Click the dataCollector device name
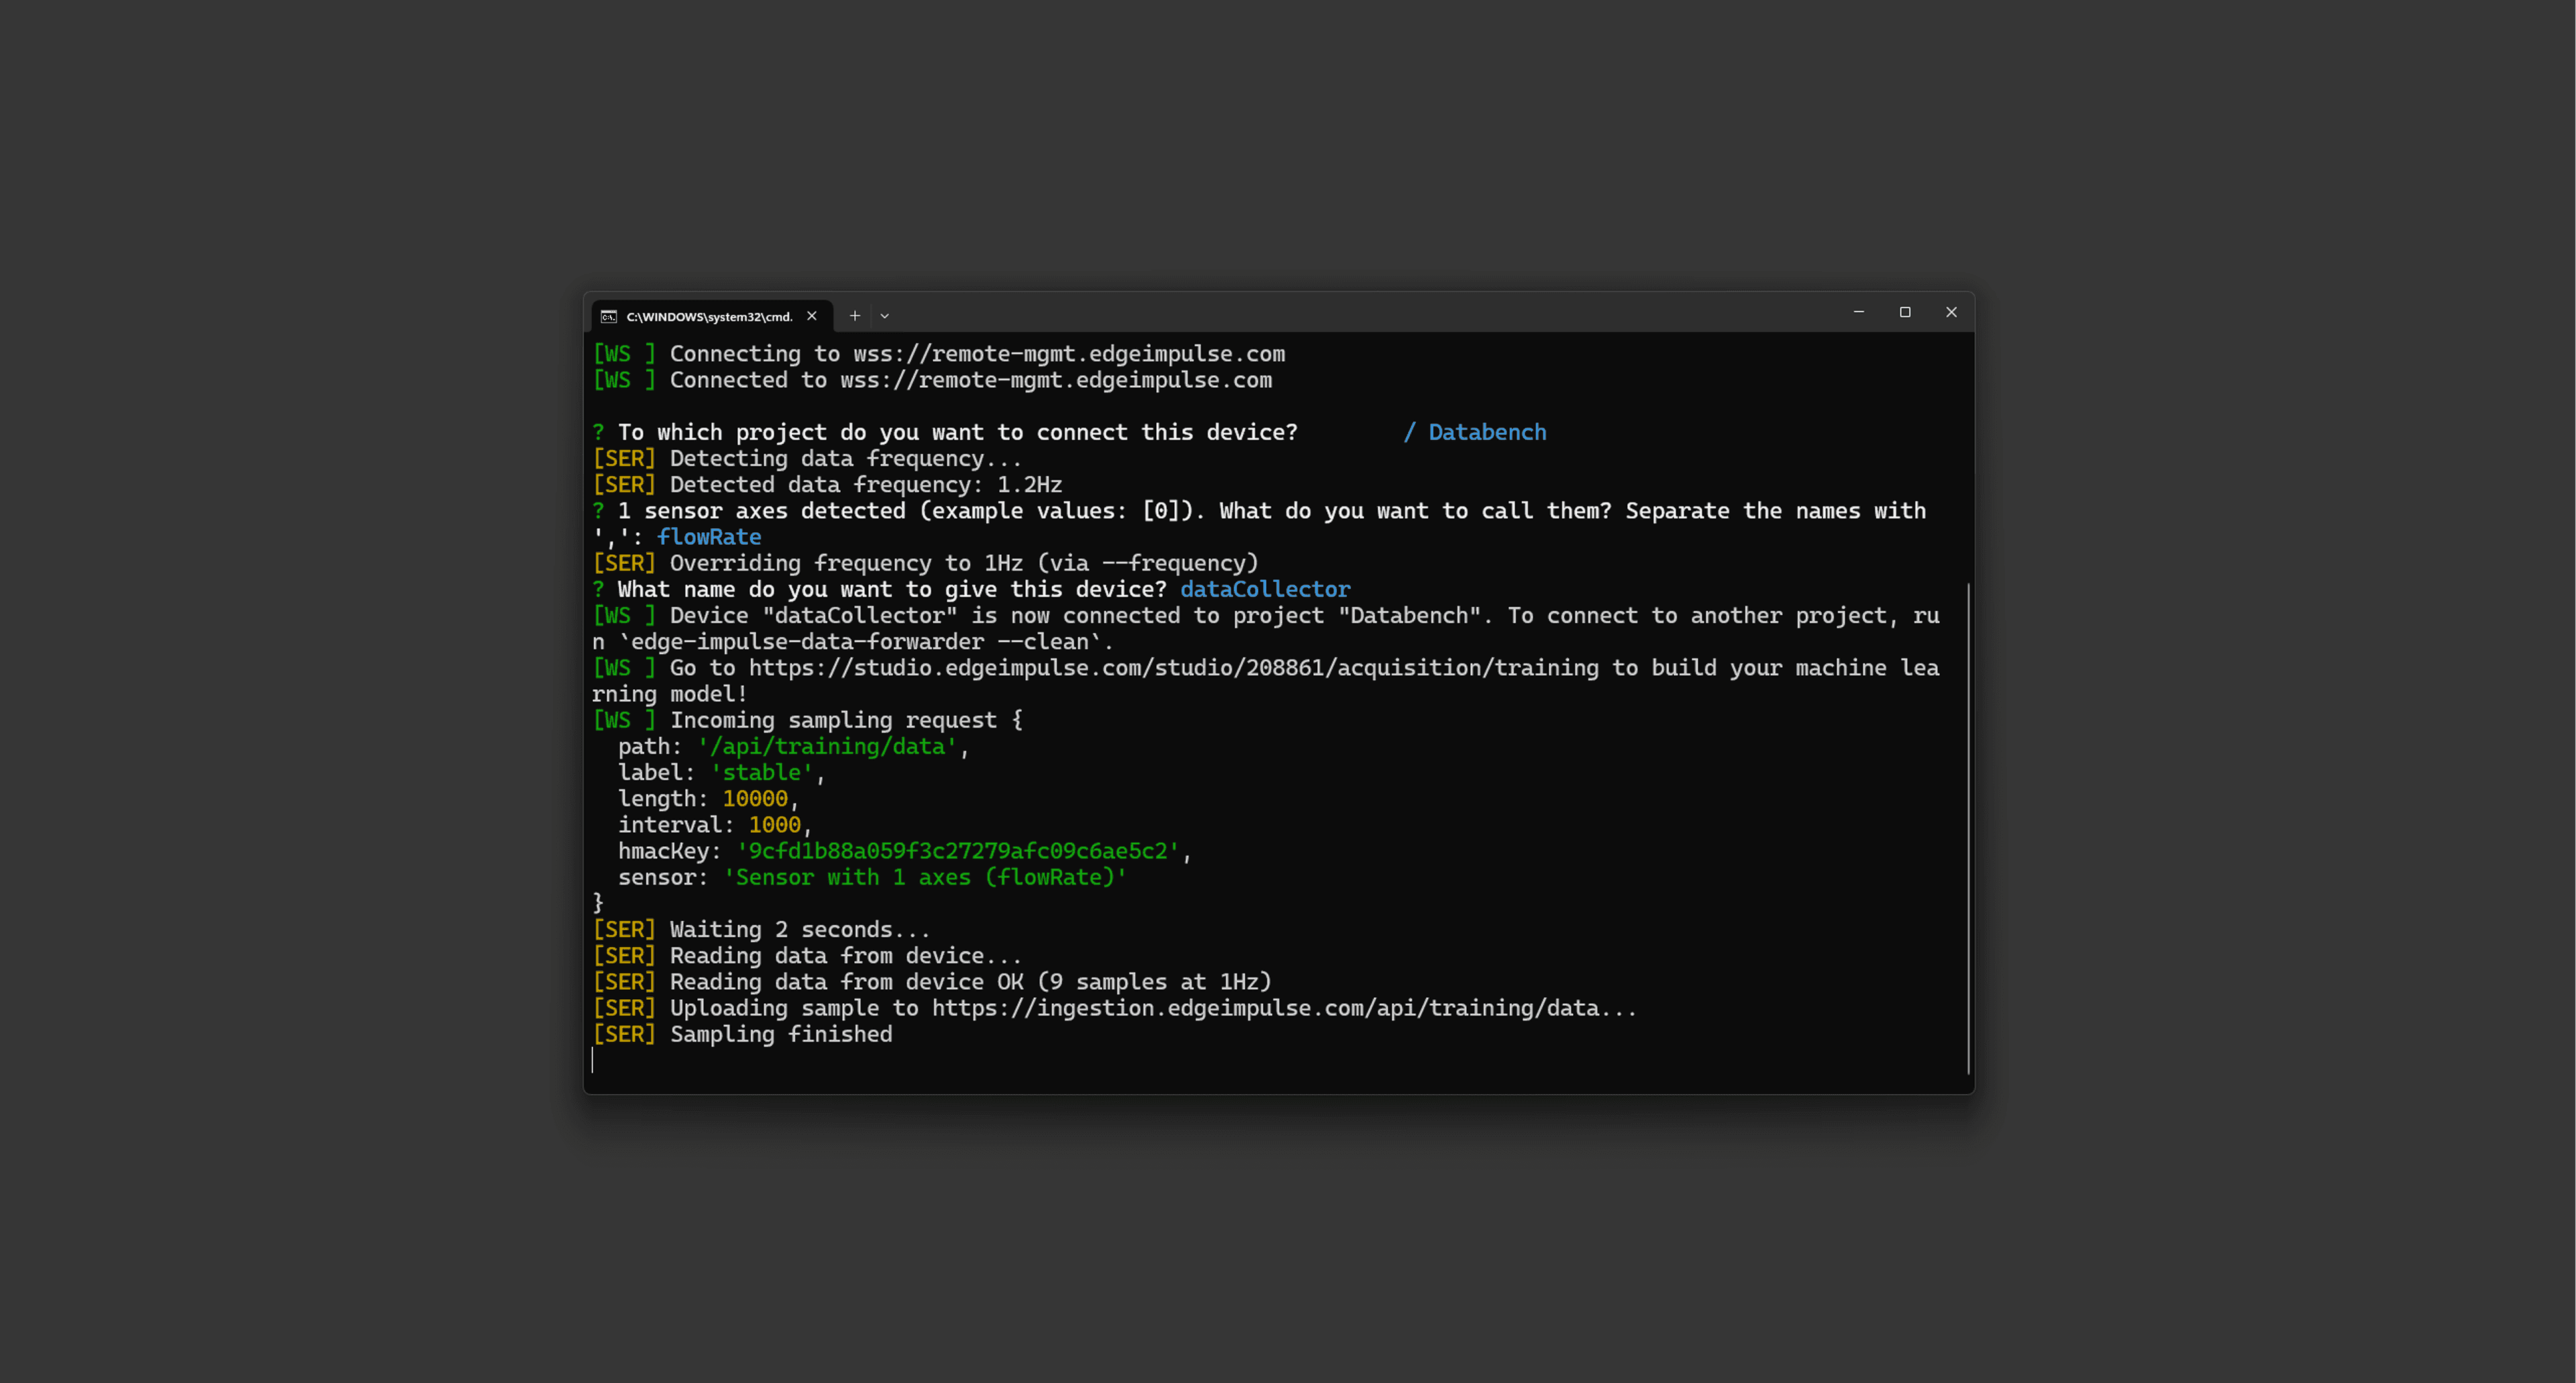Image resolution: width=2576 pixels, height=1383 pixels. tap(1265, 589)
